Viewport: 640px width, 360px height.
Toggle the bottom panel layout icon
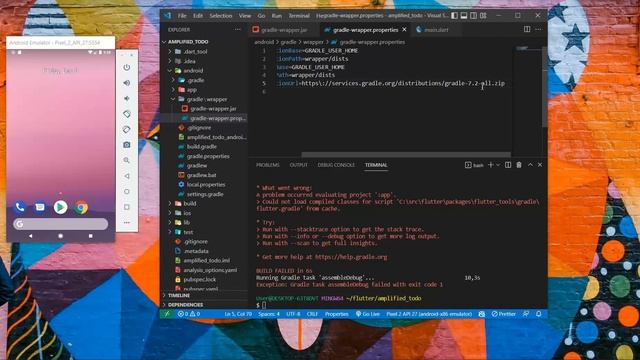[464, 16]
